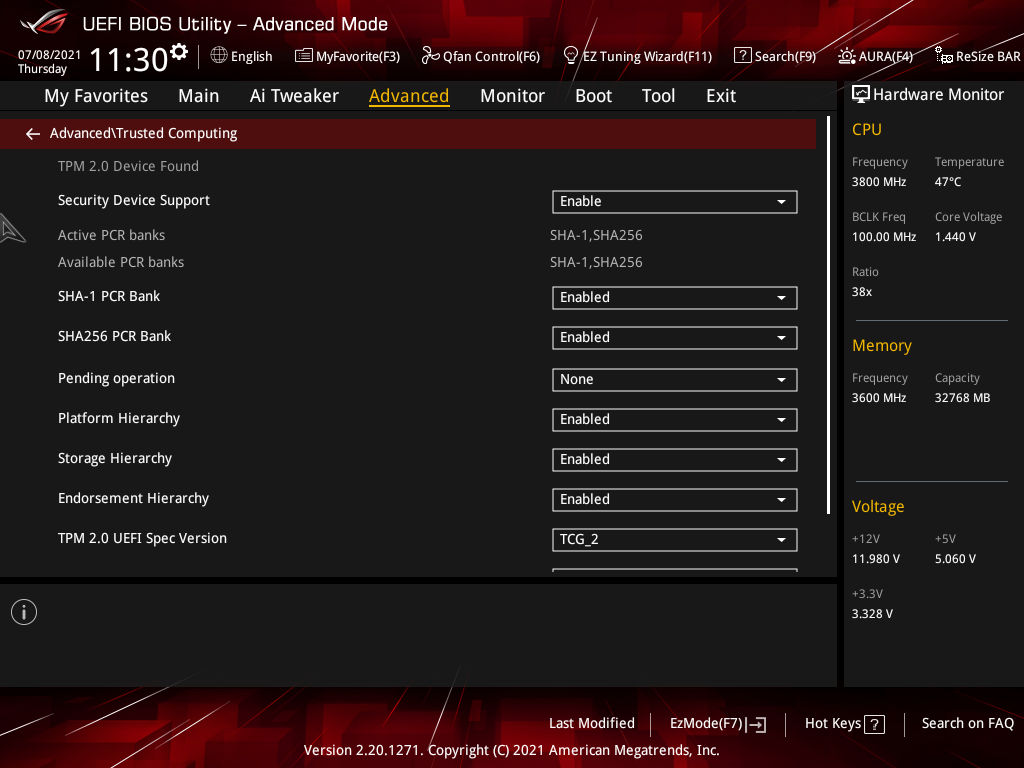Click the Hot Keys question mark box

point(874,724)
